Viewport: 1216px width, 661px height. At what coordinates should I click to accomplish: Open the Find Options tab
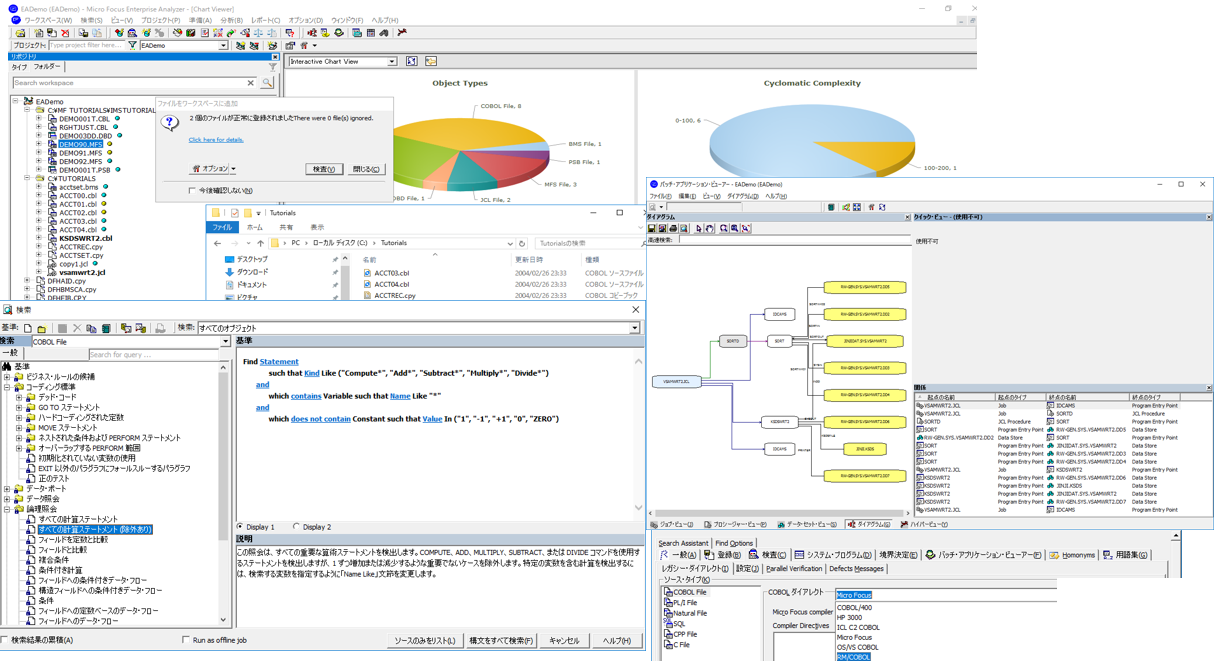(734, 543)
